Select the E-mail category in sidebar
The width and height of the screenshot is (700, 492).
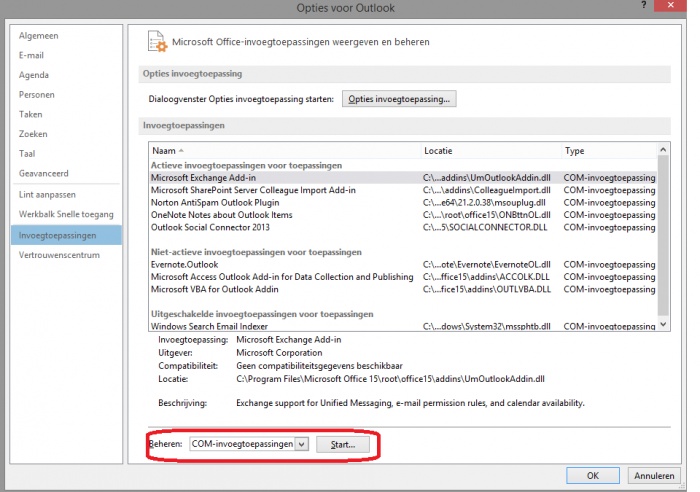coord(31,55)
